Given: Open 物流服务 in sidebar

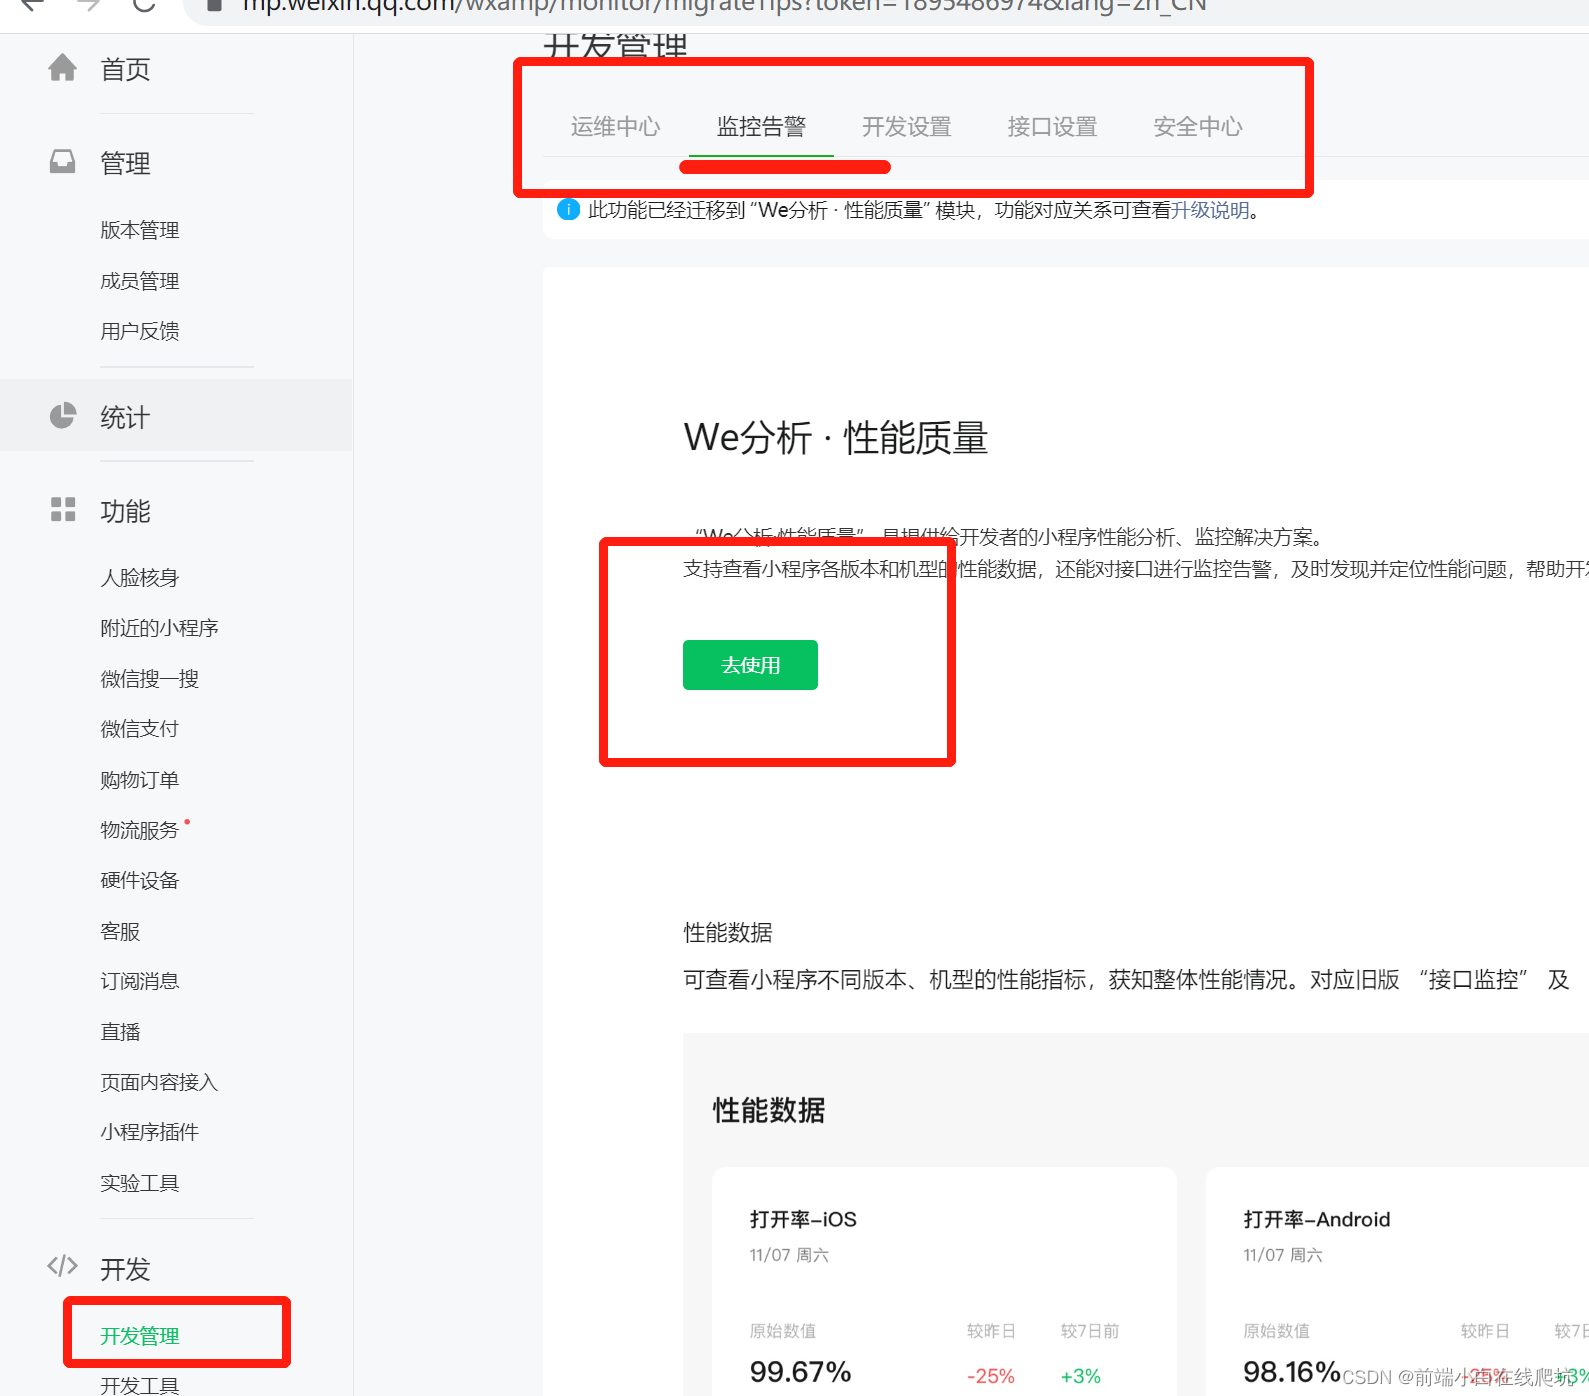Looking at the screenshot, I should click(x=140, y=830).
